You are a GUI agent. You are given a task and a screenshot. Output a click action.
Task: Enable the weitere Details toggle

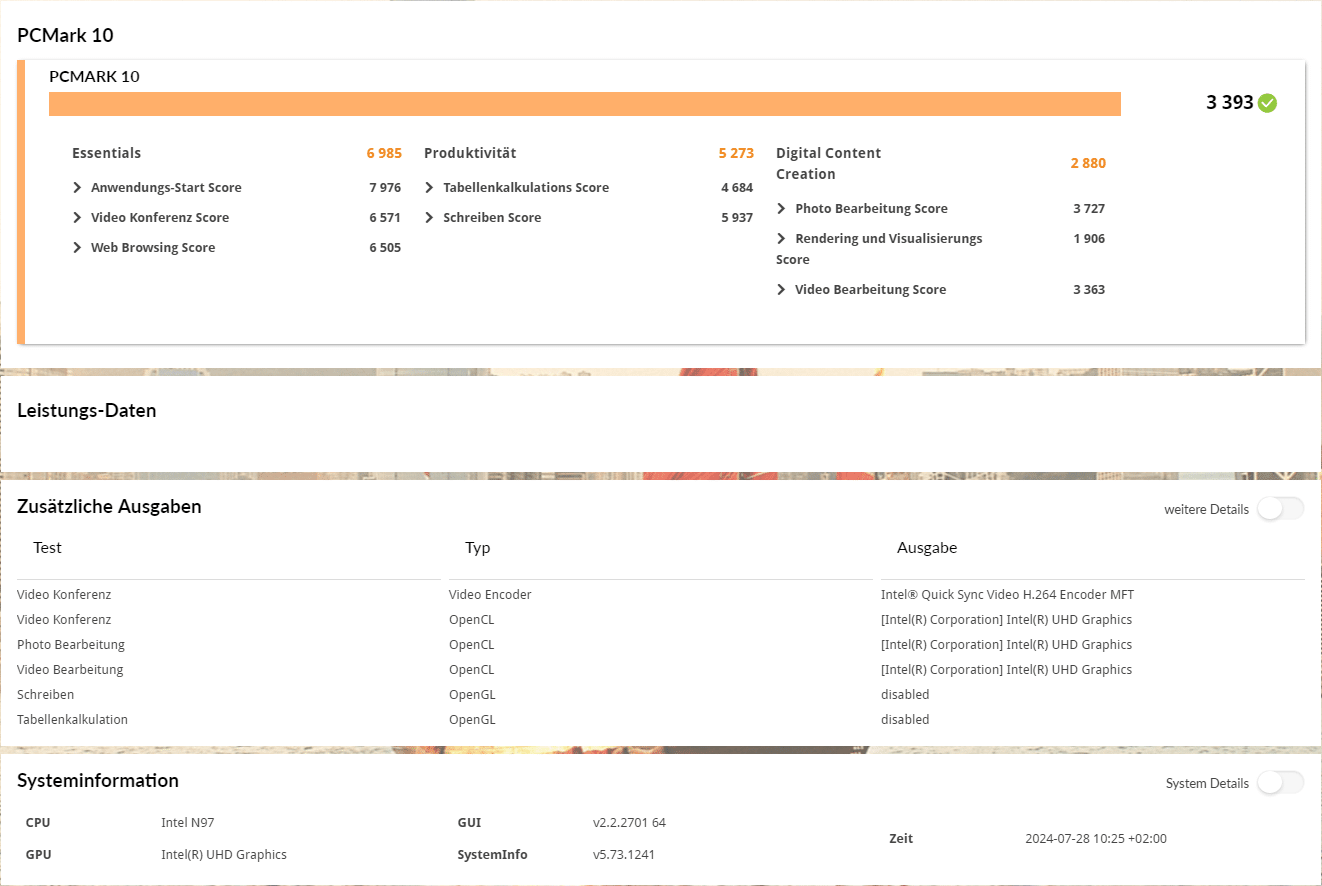(1280, 509)
